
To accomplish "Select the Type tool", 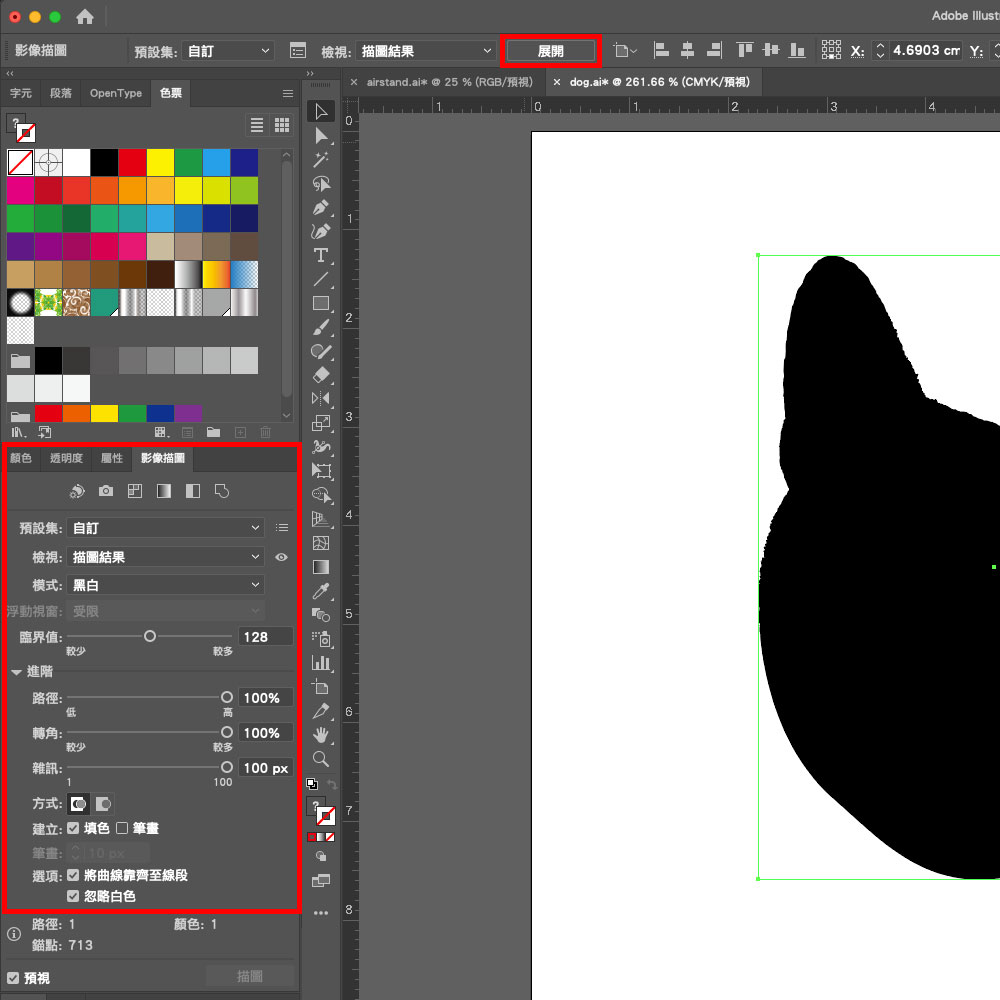I will point(321,255).
